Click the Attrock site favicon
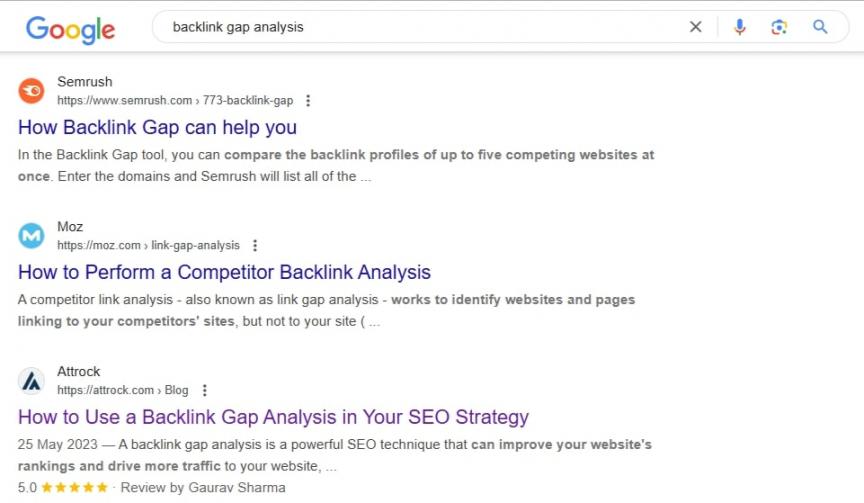 (32, 381)
